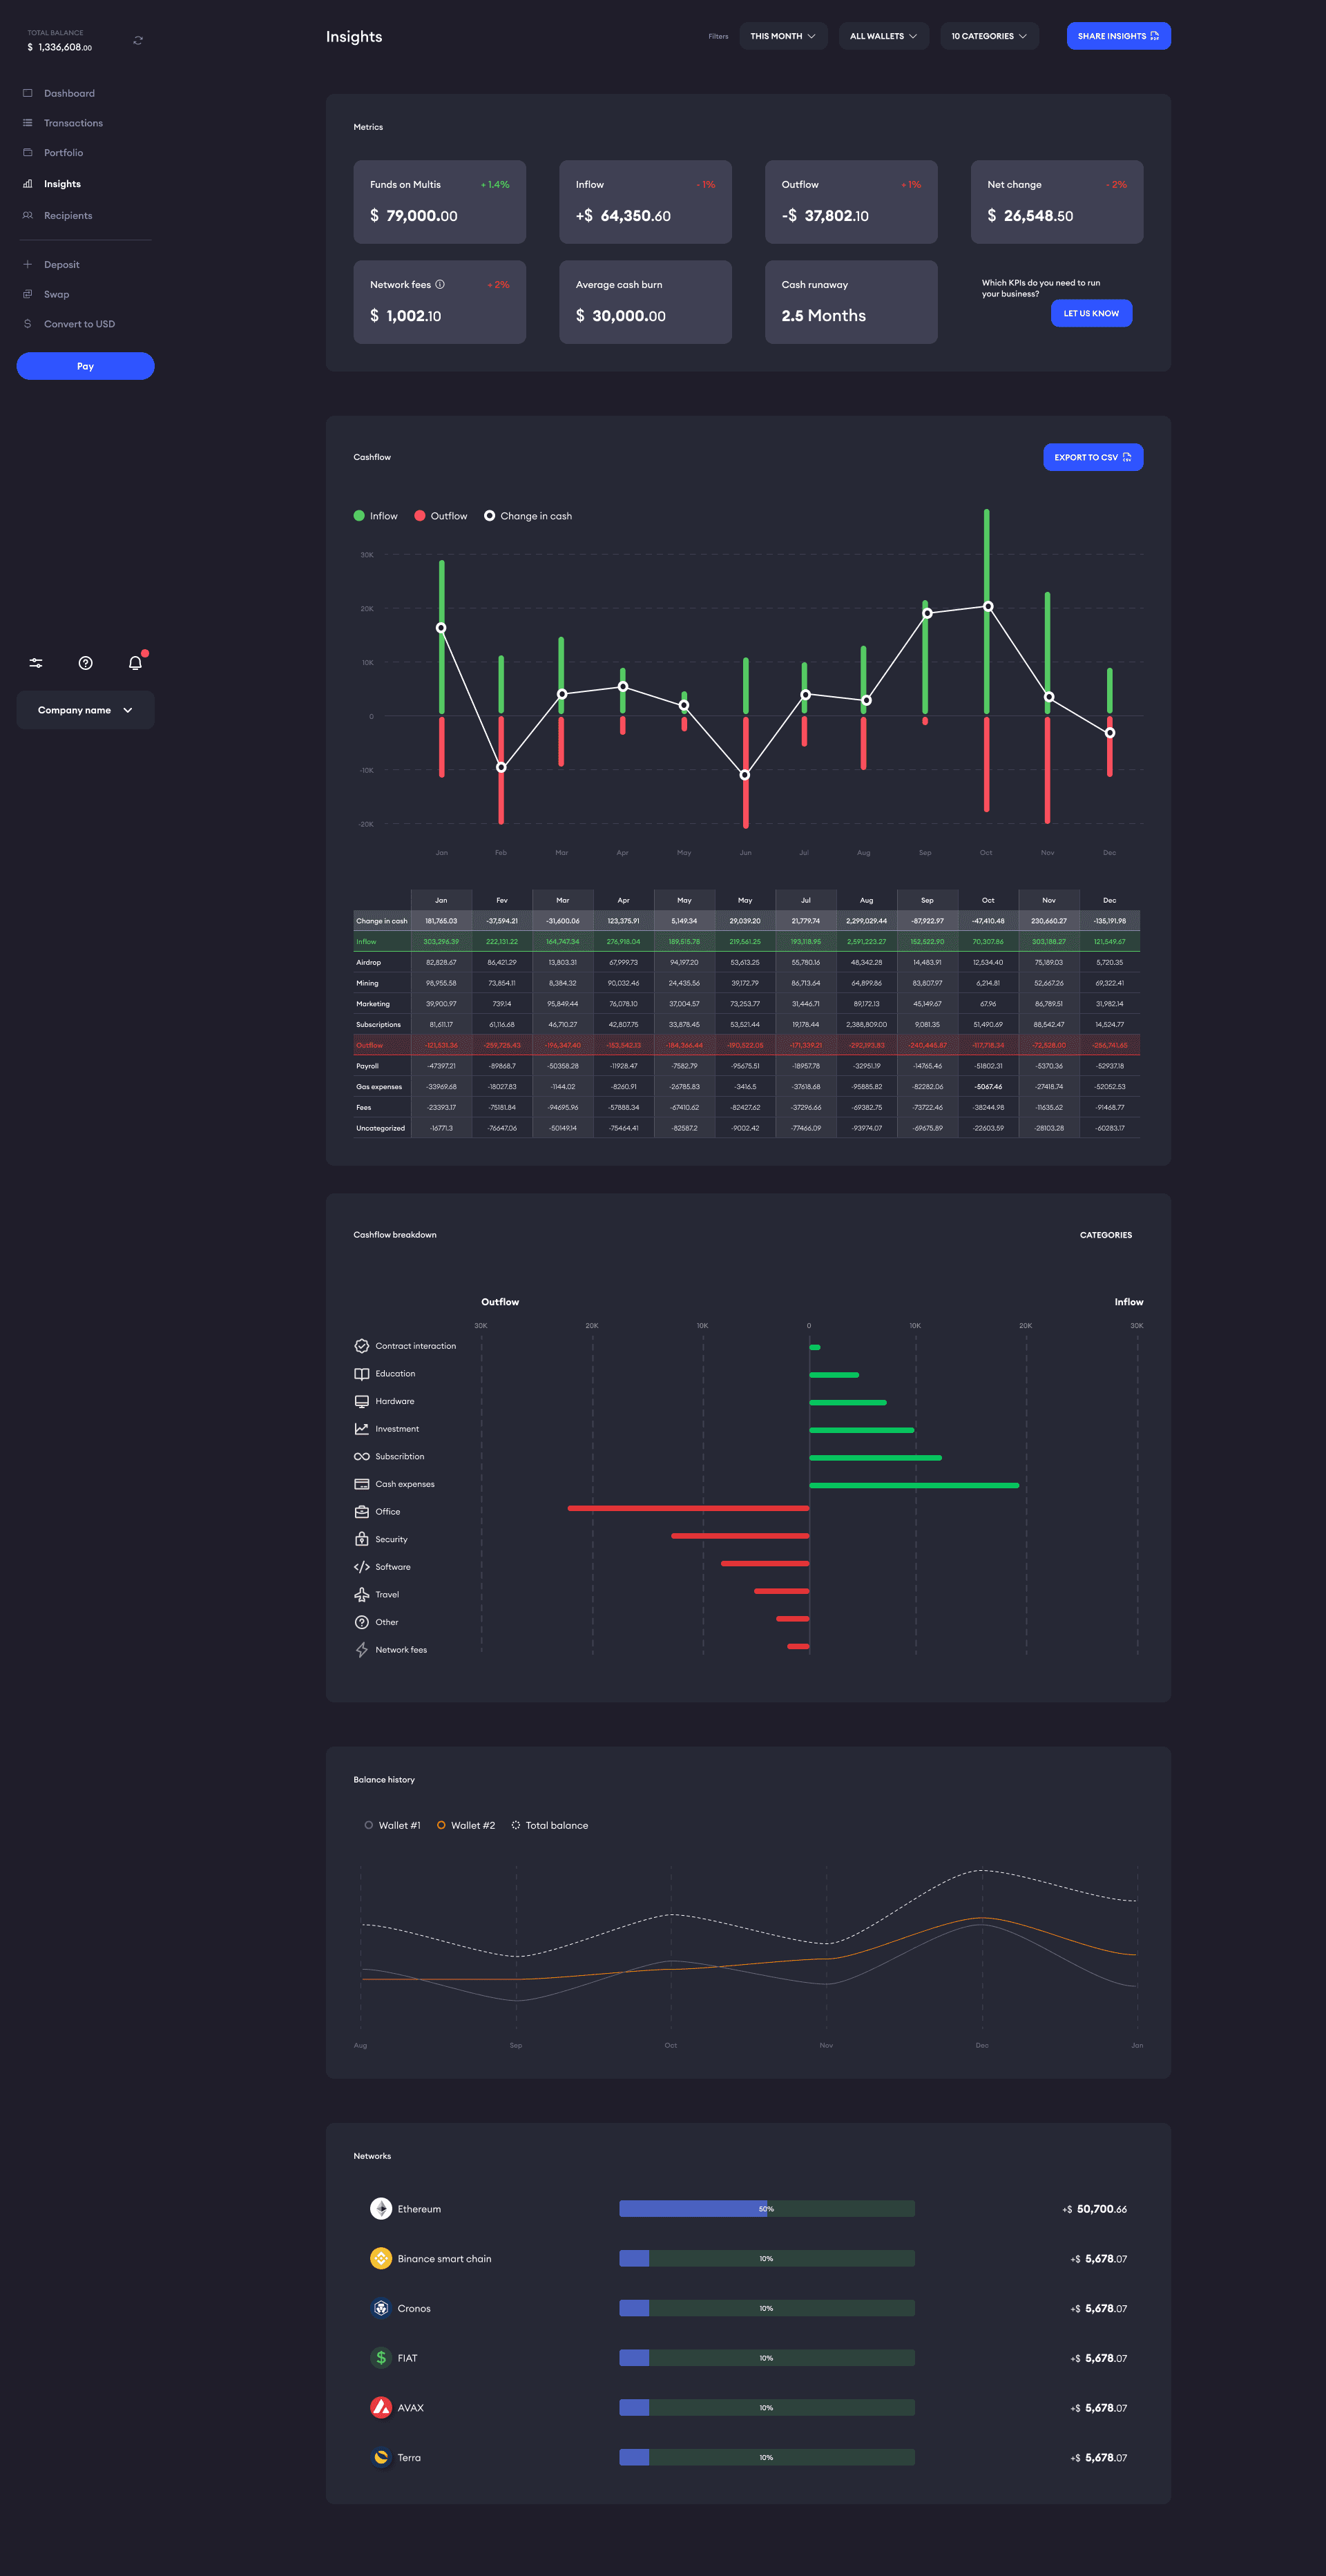Image resolution: width=1326 pixels, height=2576 pixels.
Task: Open the settings sliders icon
Action: coord(36,663)
